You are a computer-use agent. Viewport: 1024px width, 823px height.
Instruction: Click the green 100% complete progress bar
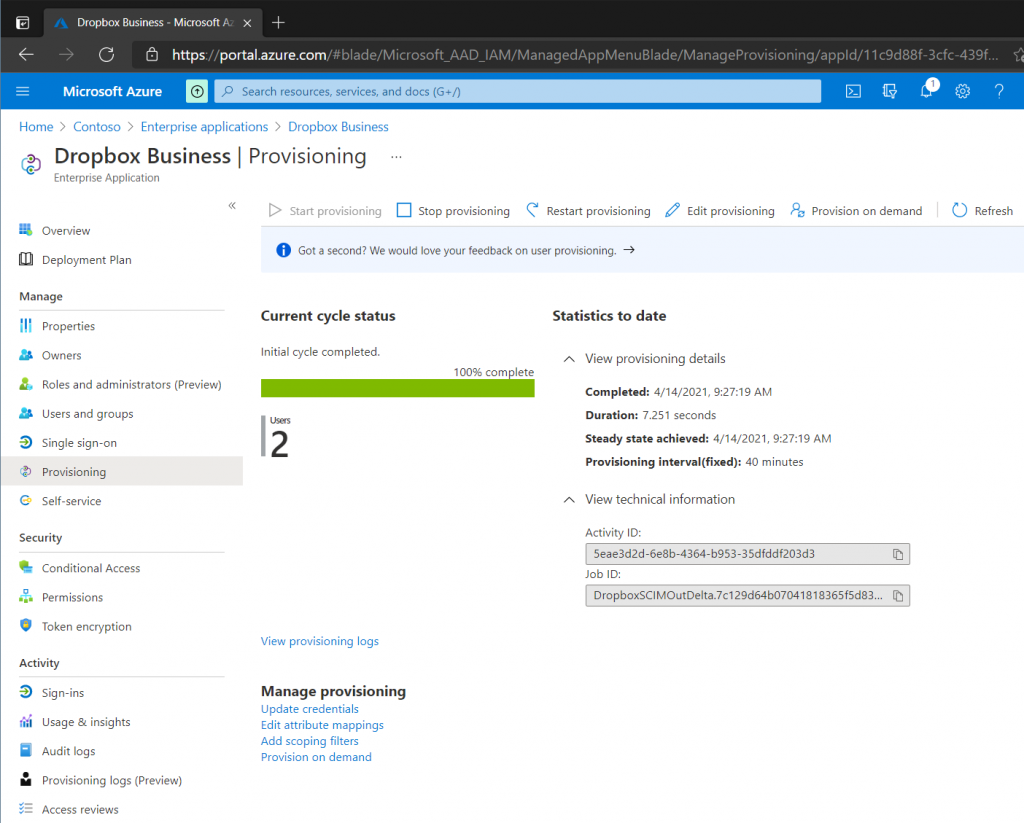click(398, 388)
